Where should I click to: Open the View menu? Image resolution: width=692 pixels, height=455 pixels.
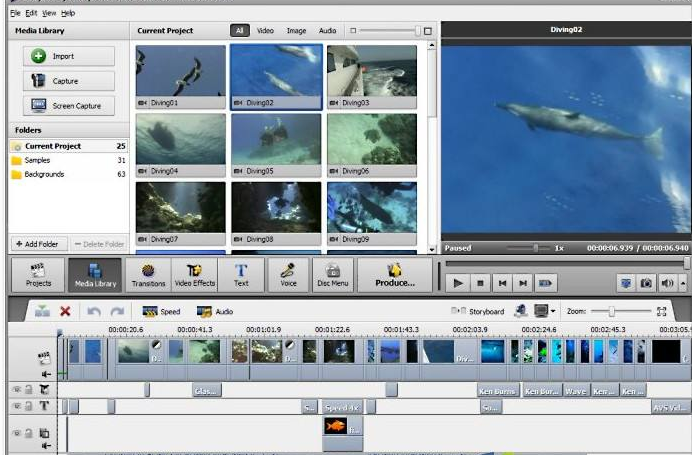click(x=49, y=13)
